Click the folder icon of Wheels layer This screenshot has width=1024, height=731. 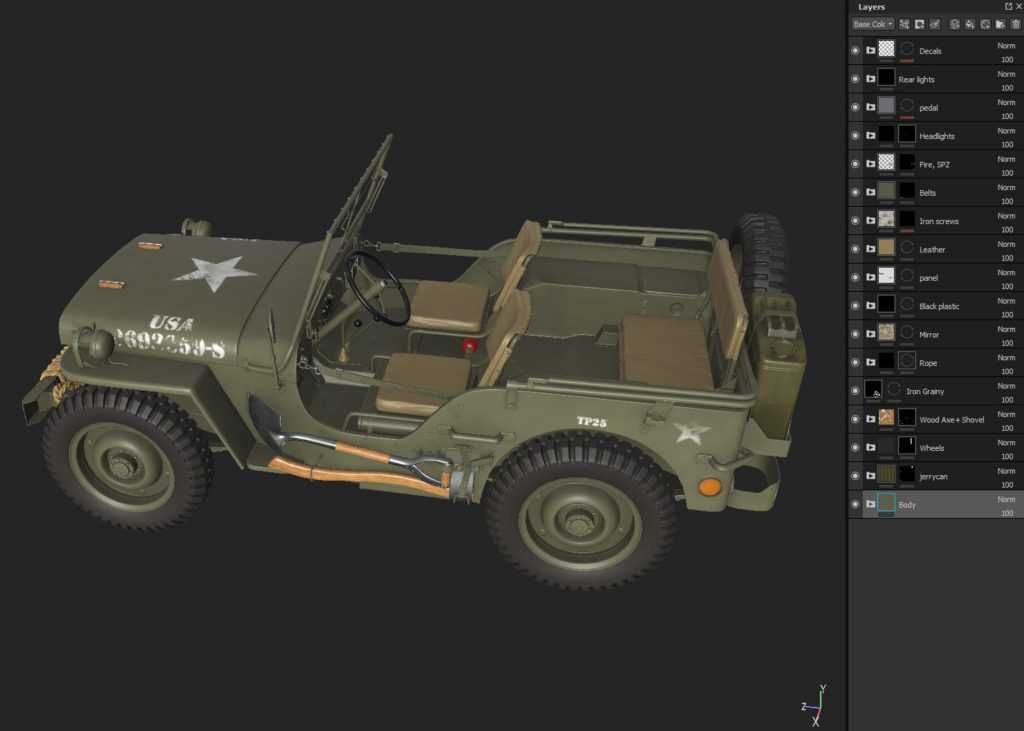[870, 448]
